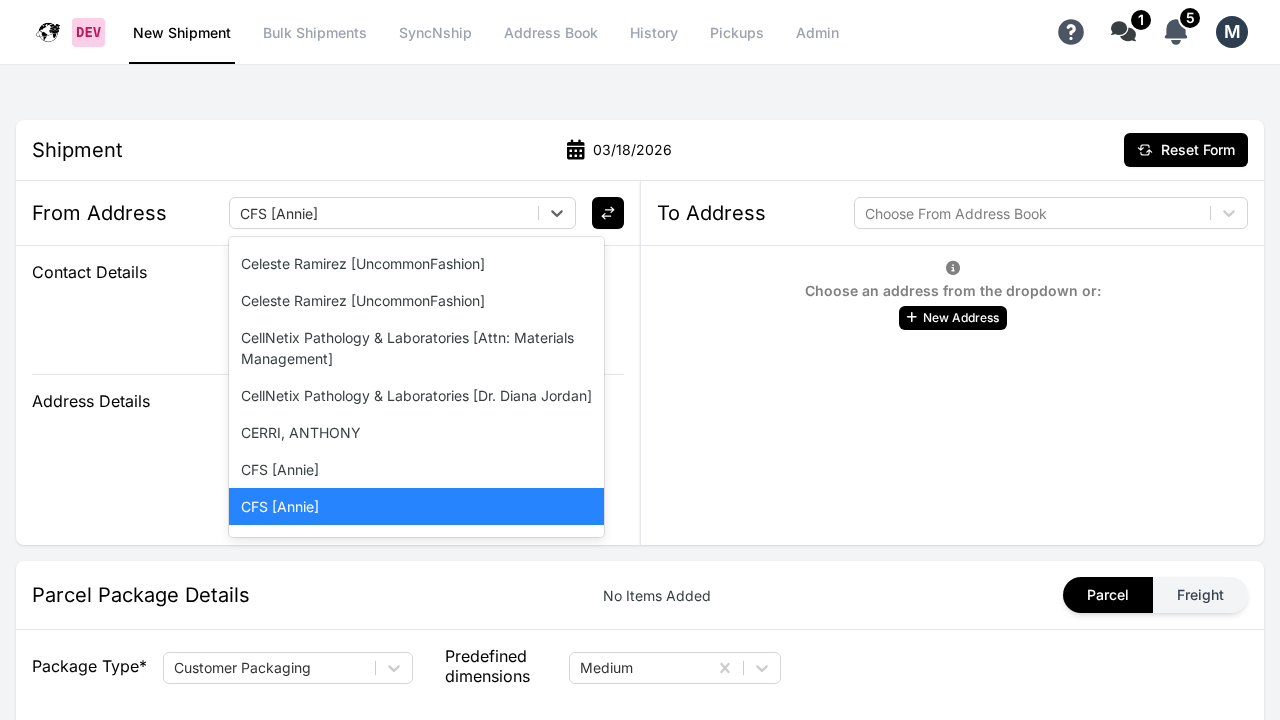Open the Choose From Address Book dropdown

[x=1050, y=213]
